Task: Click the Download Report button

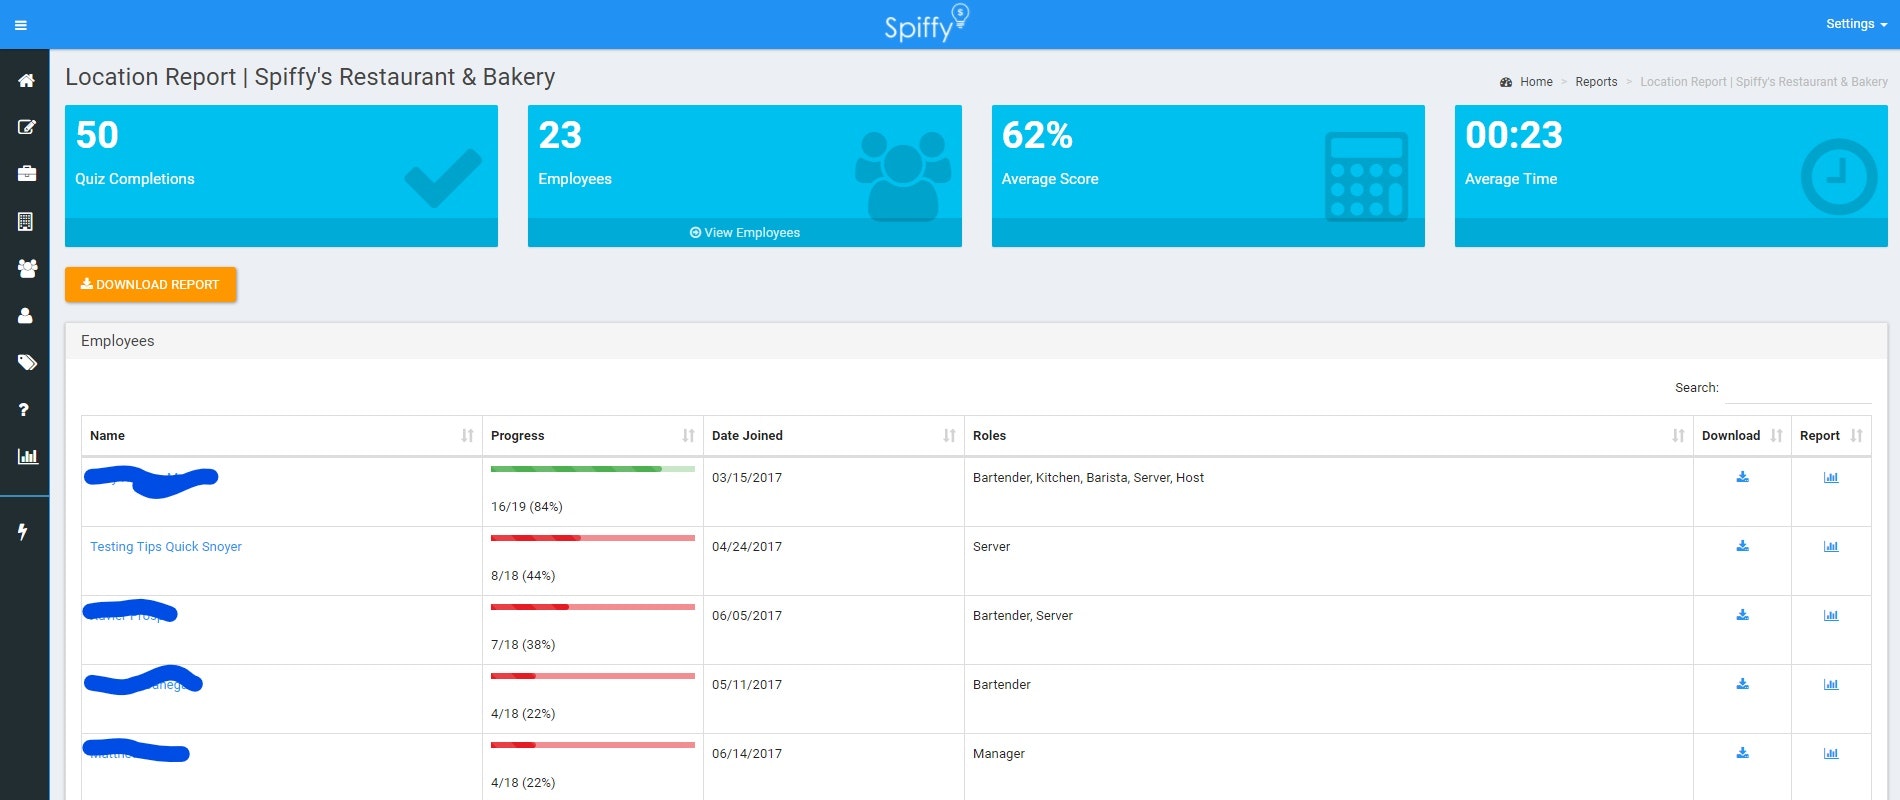Action: click(x=151, y=284)
